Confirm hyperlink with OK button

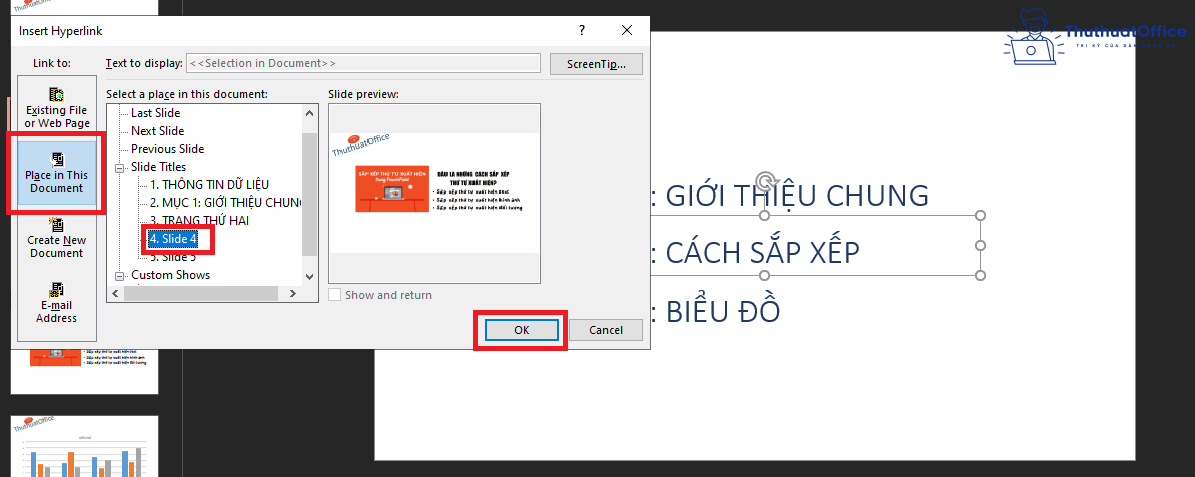tap(521, 330)
